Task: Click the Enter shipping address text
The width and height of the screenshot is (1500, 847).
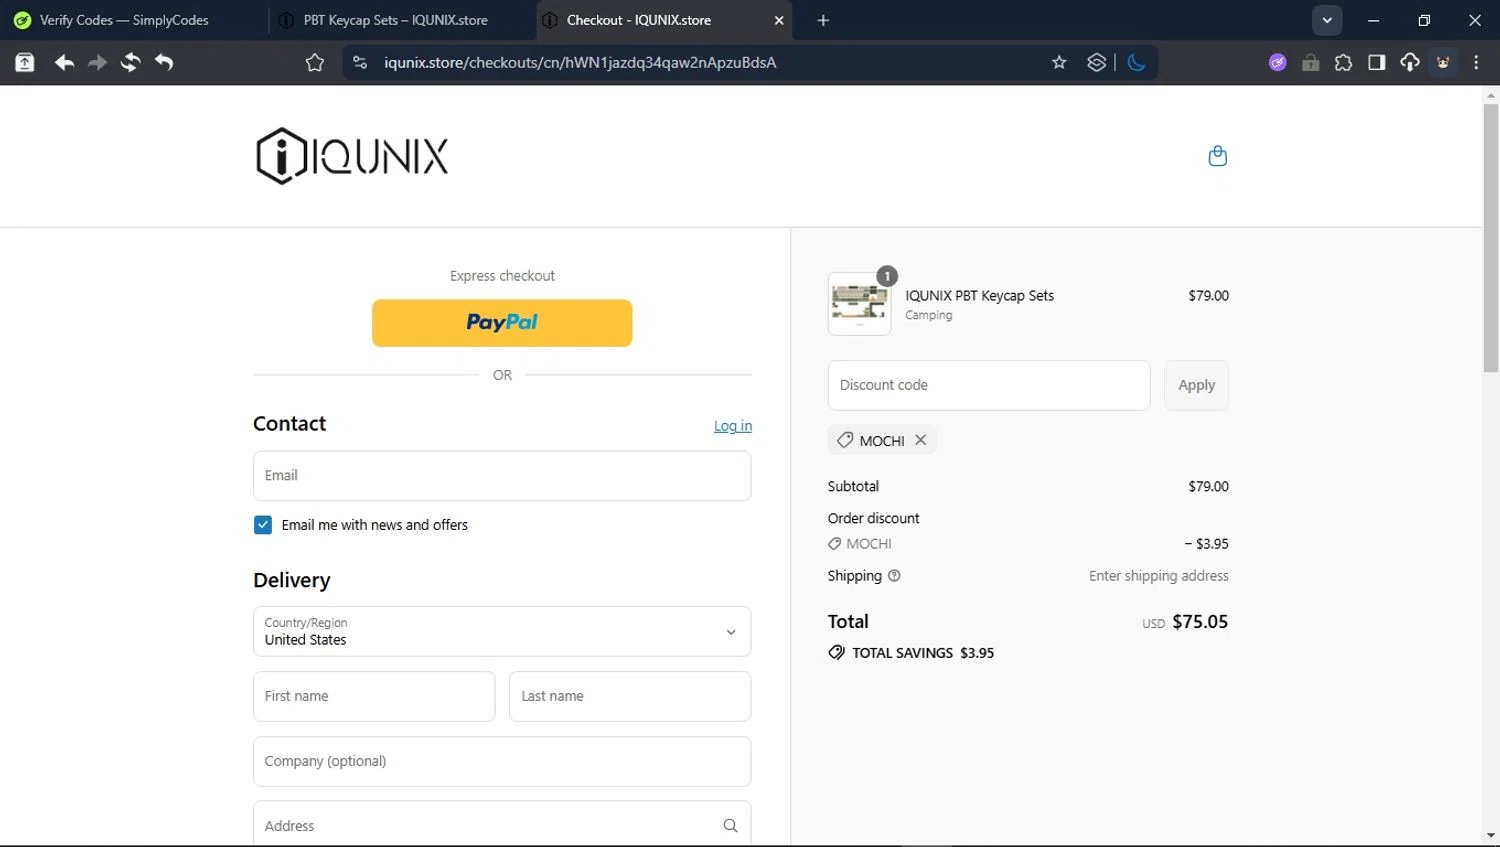Action: (x=1159, y=576)
